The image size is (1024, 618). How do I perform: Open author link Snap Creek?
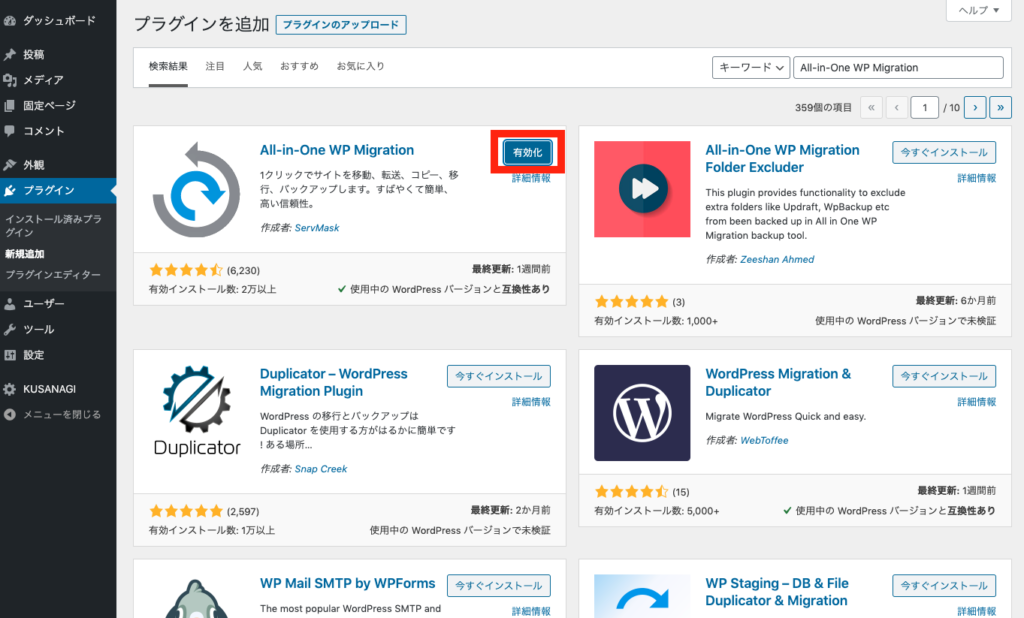coord(321,469)
